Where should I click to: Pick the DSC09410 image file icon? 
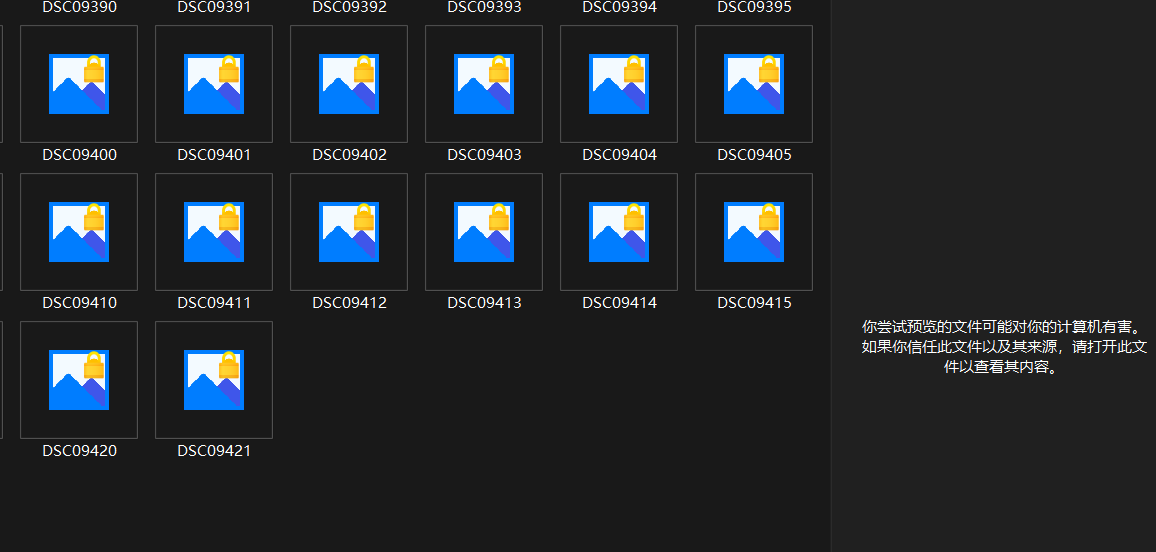pyautogui.click(x=79, y=232)
